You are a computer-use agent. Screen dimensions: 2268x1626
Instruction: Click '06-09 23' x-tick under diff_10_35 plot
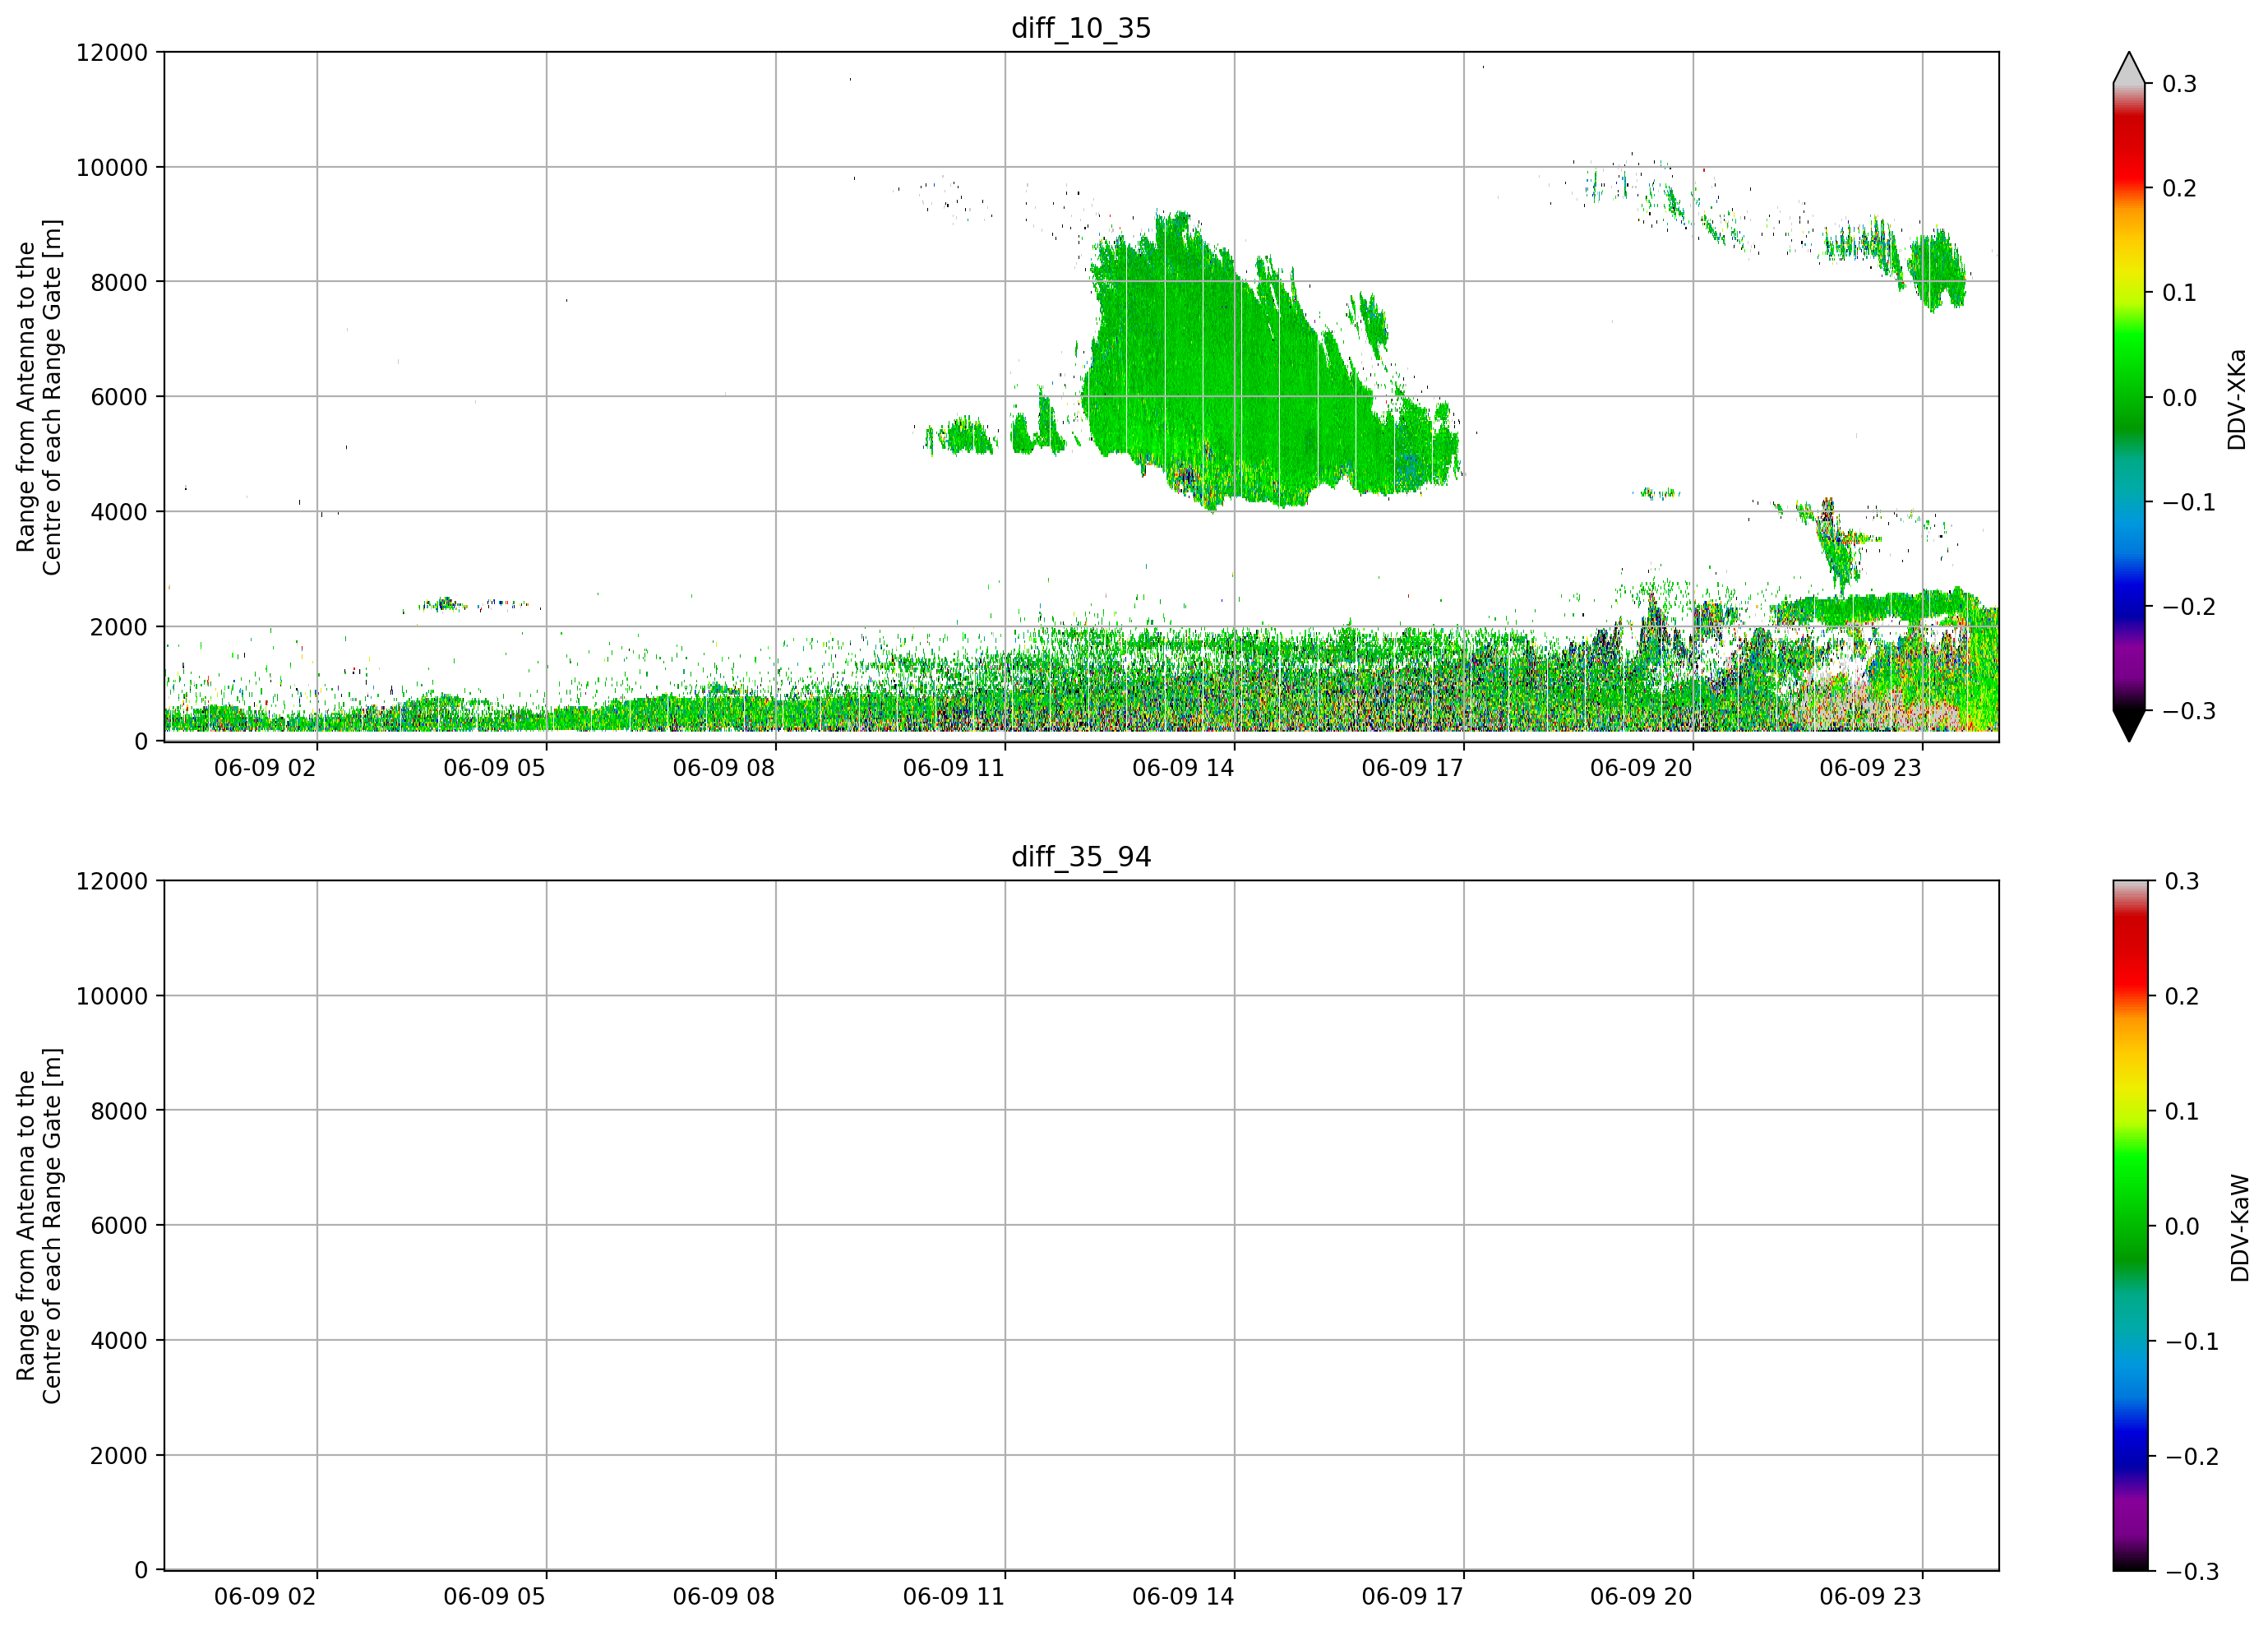[1871, 768]
